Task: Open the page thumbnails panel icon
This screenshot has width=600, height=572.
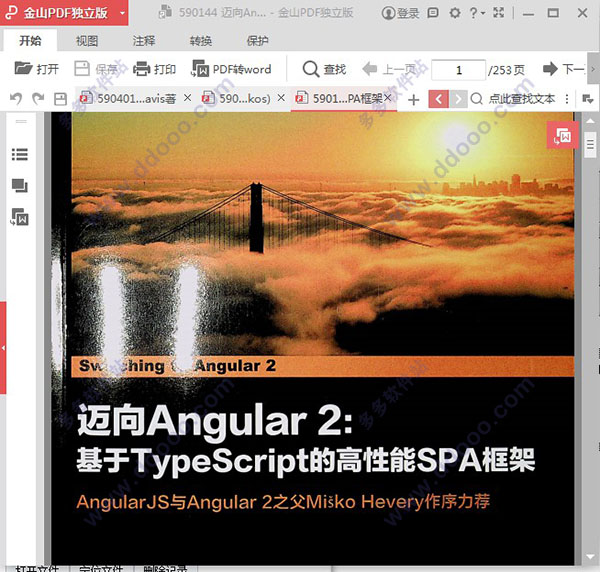Action: pyautogui.click(x=20, y=186)
